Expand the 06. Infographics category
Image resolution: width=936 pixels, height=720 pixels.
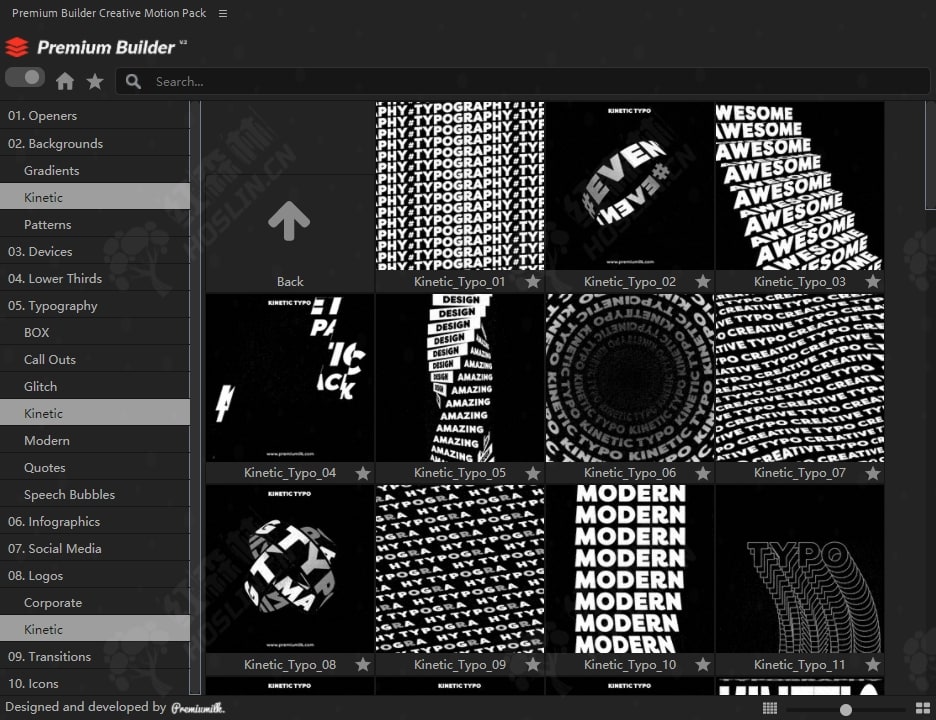tap(95, 521)
